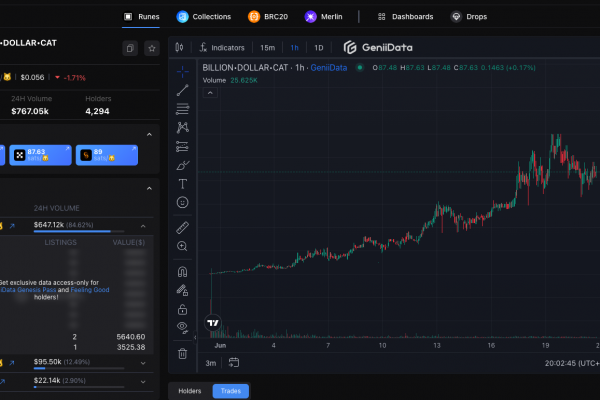Screen dimensions: 600x400
Task: Follow the Feeling Good link
Action: (90, 290)
